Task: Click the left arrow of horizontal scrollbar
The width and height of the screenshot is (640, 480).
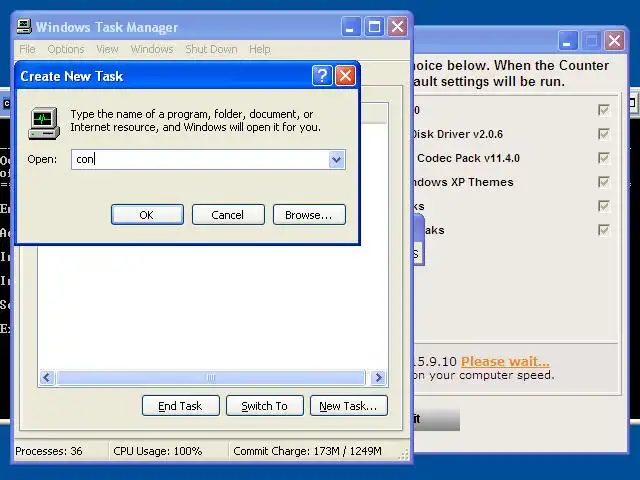Action: 47,378
